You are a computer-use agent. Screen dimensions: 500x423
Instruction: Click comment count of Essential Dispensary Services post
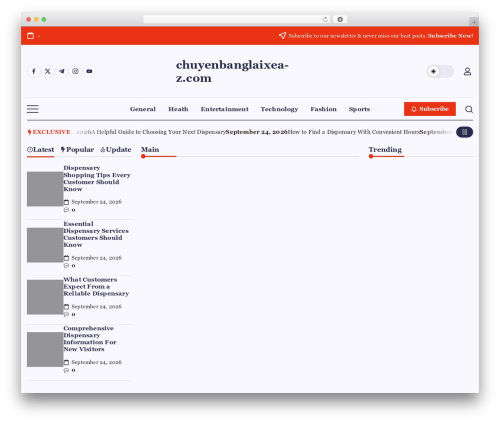pos(69,266)
